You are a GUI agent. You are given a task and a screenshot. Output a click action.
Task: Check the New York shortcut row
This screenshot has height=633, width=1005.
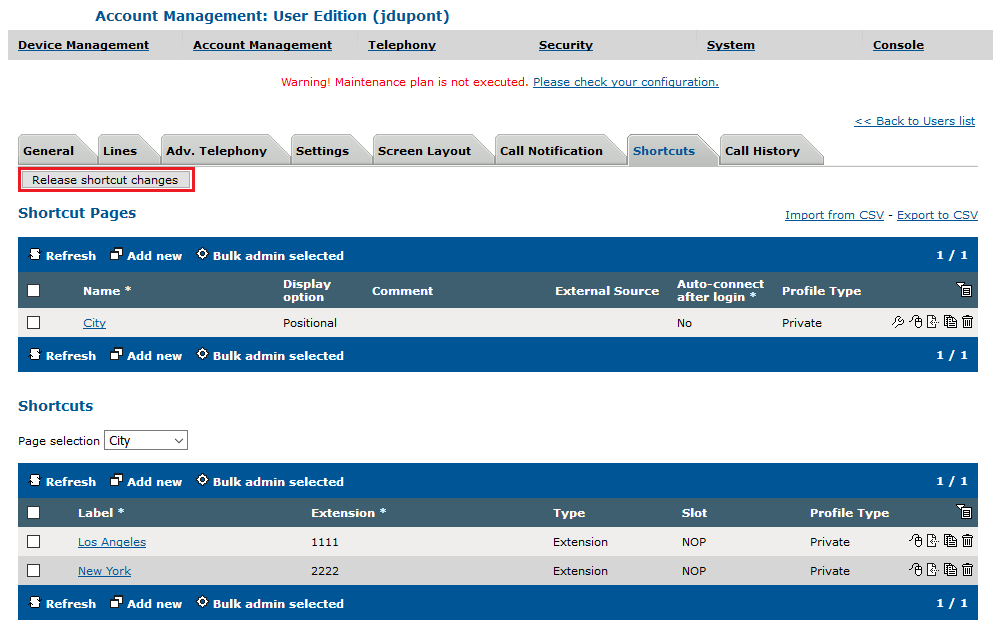point(34,571)
